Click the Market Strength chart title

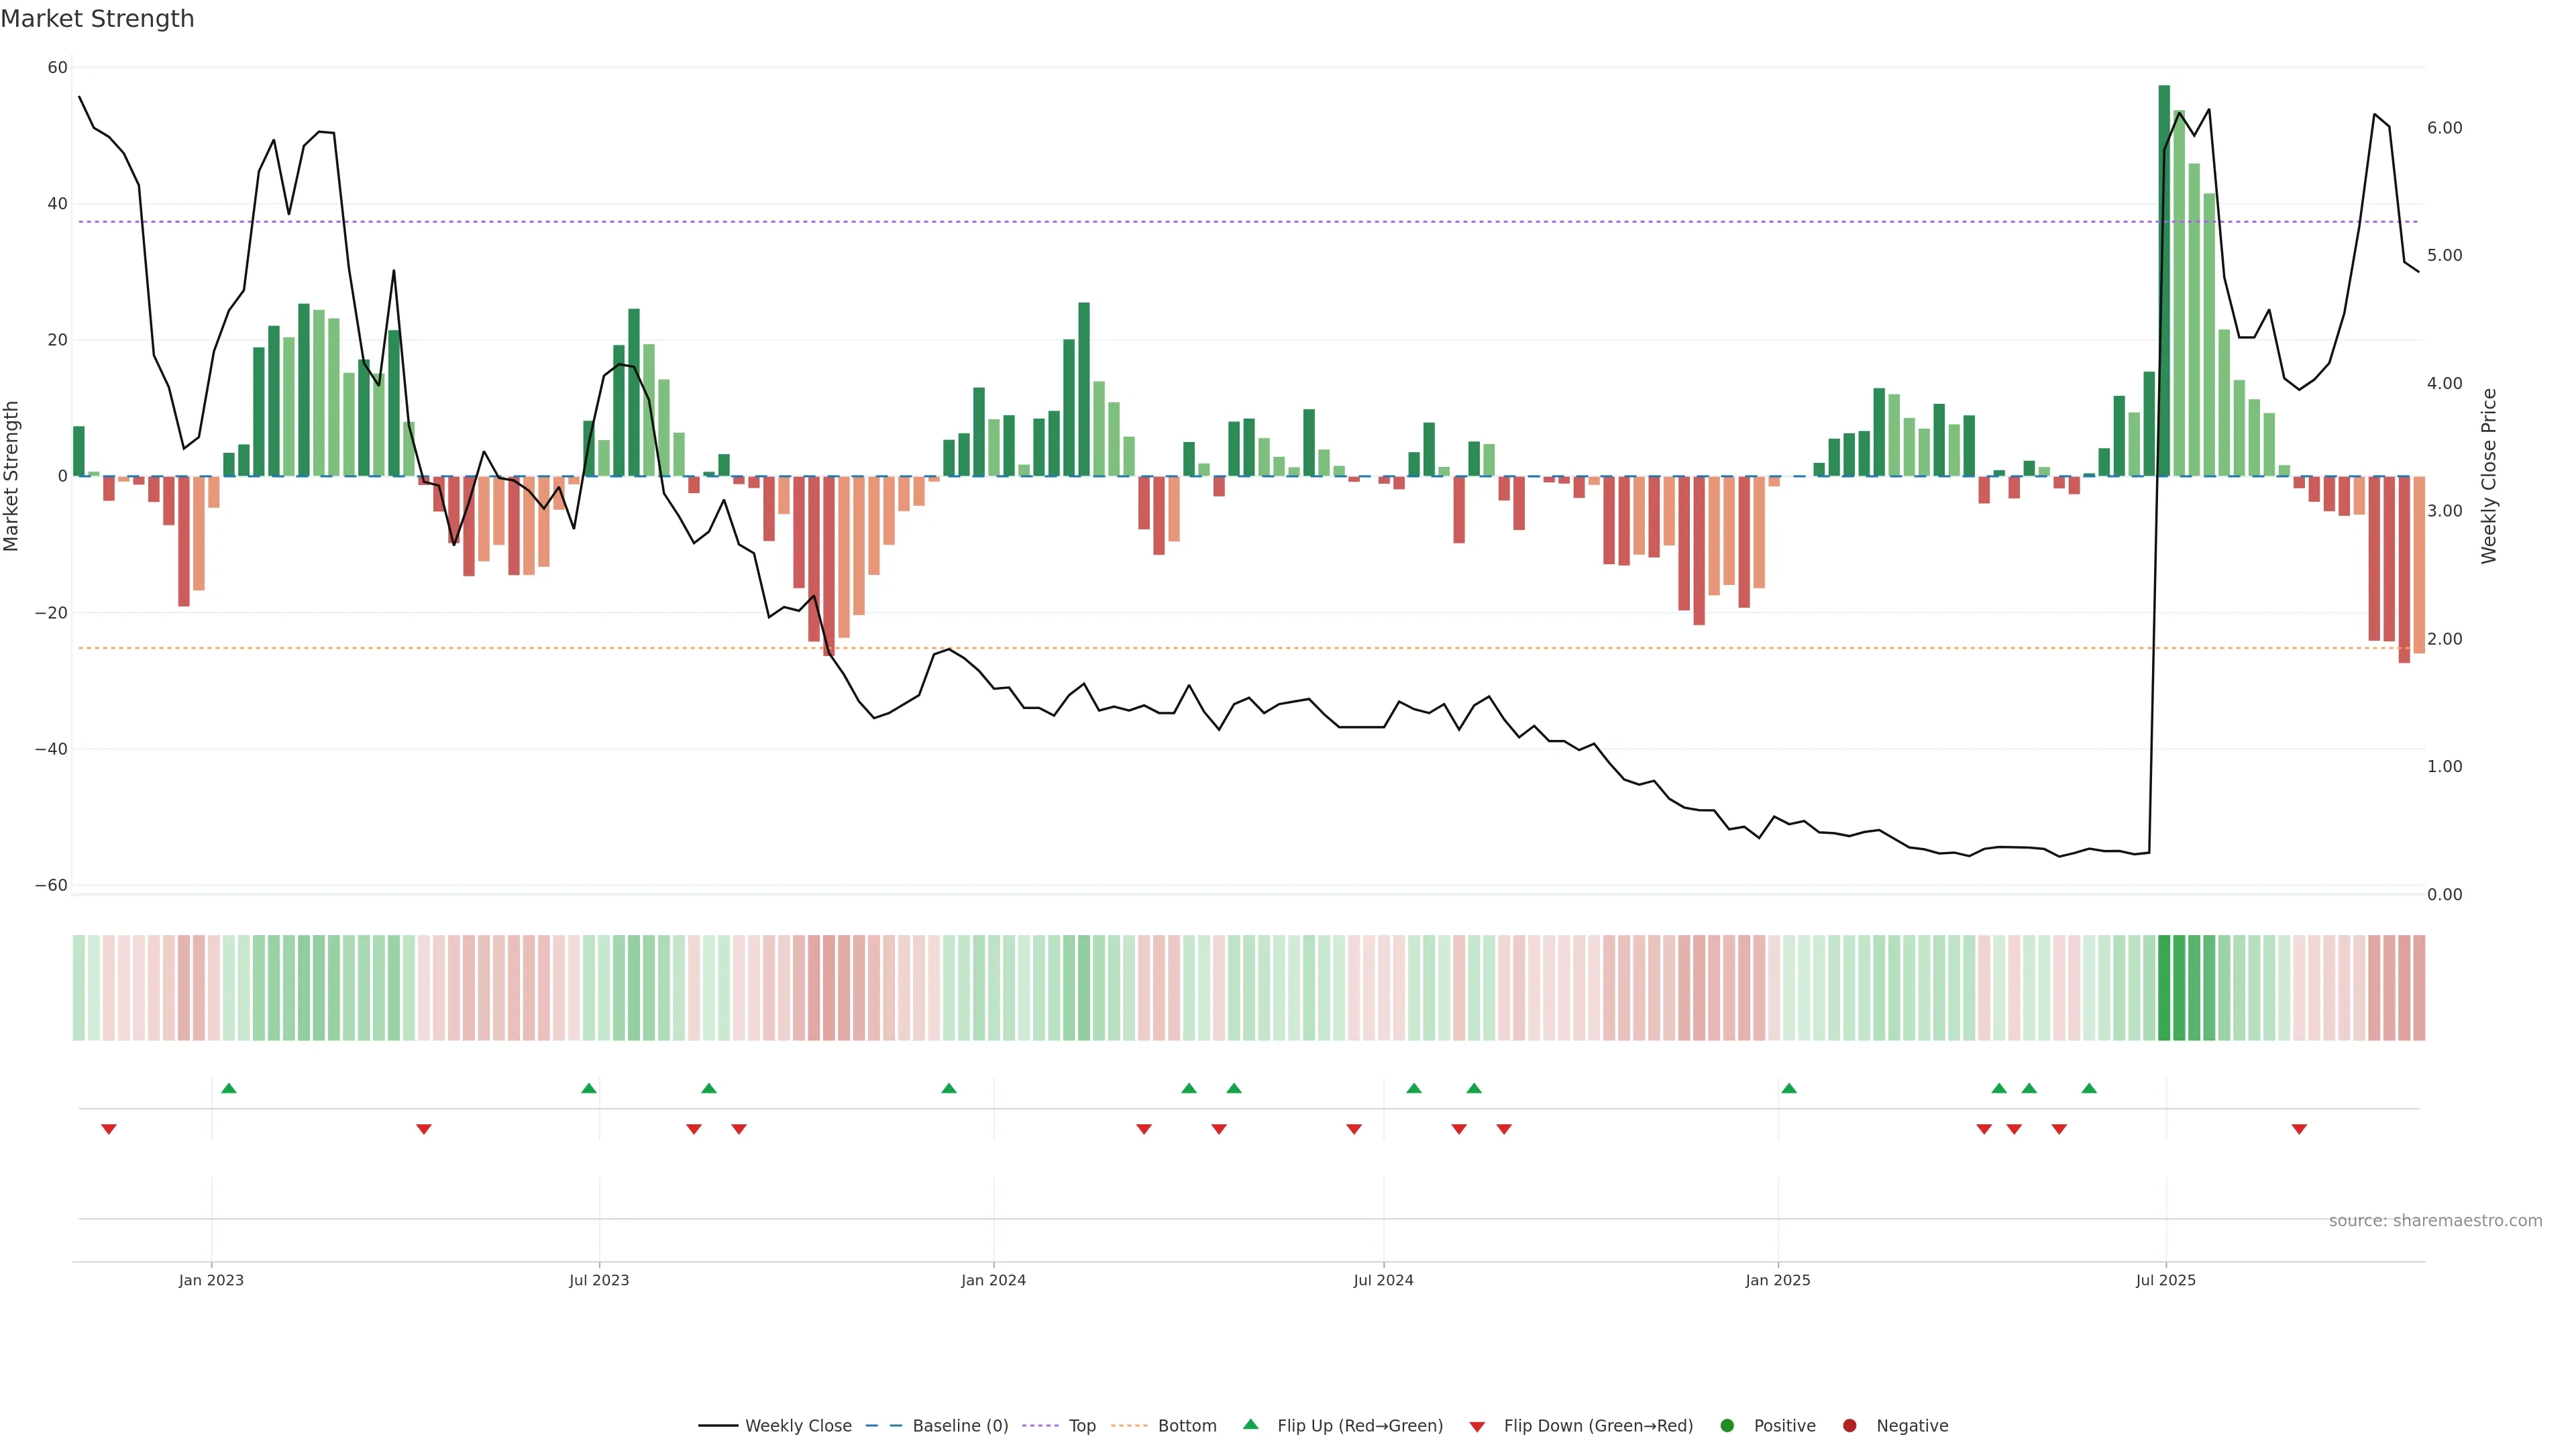coord(97,19)
